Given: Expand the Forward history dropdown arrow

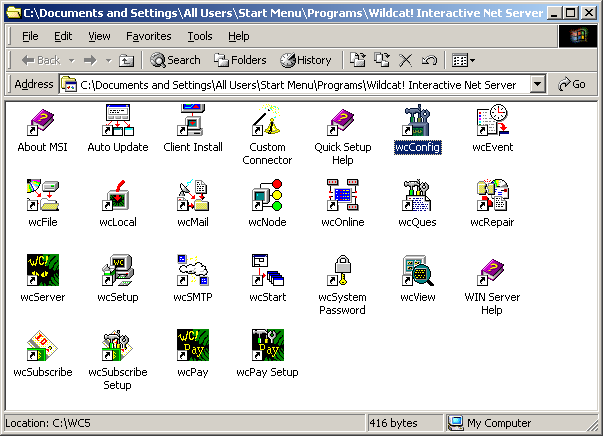Looking at the screenshot, I should coord(108,60).
